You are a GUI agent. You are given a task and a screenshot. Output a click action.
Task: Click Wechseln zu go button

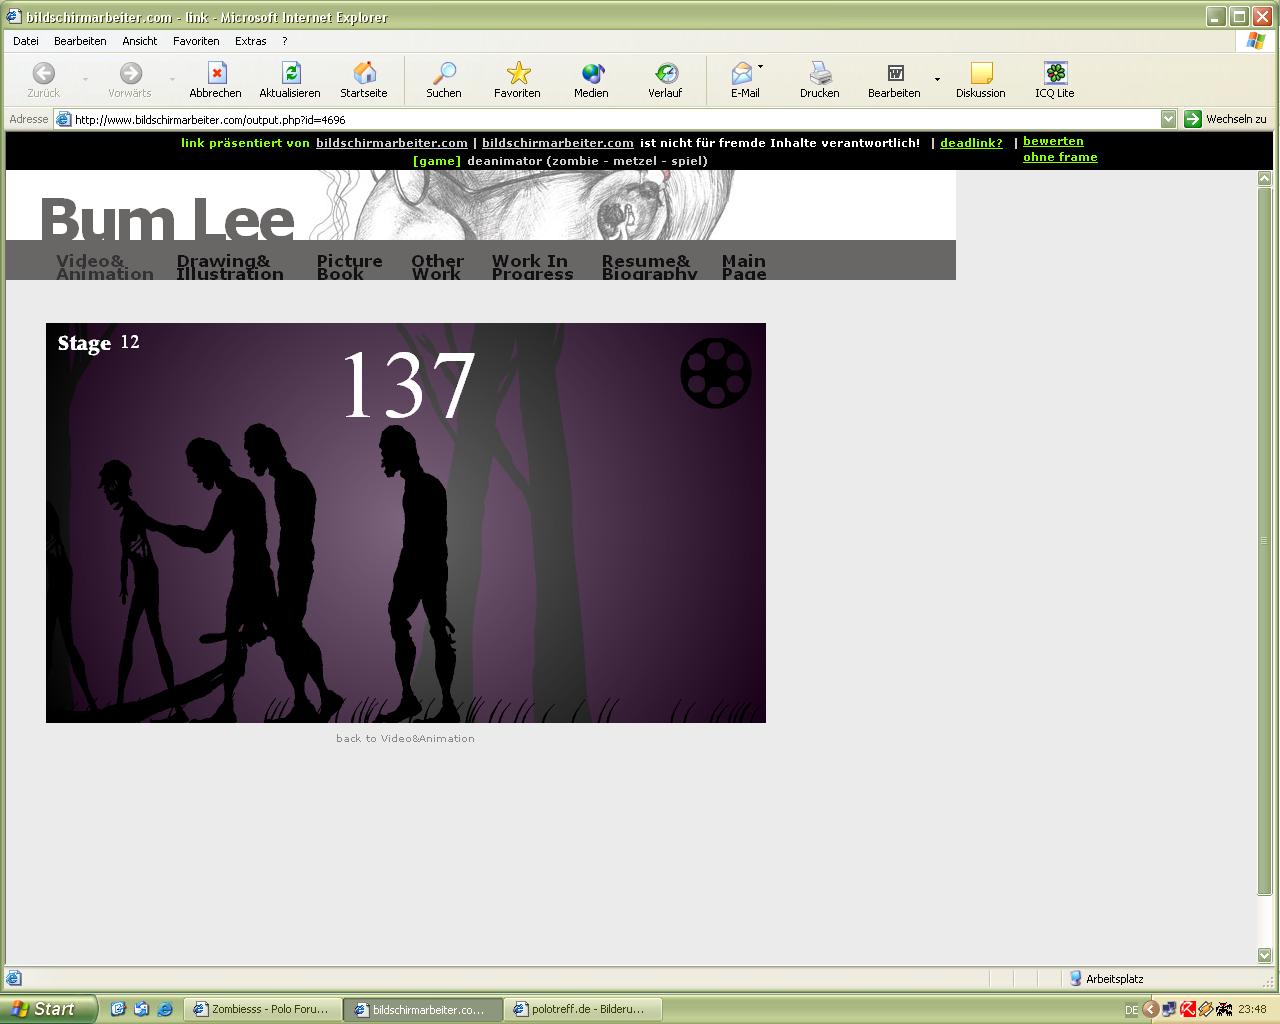pos(1225,119)
